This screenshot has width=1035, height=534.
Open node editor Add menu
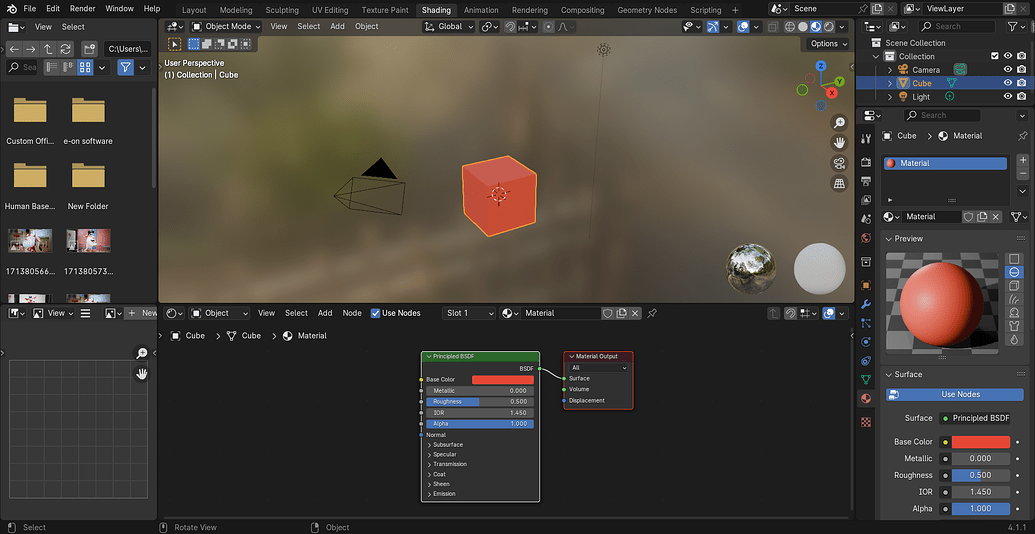325,313
